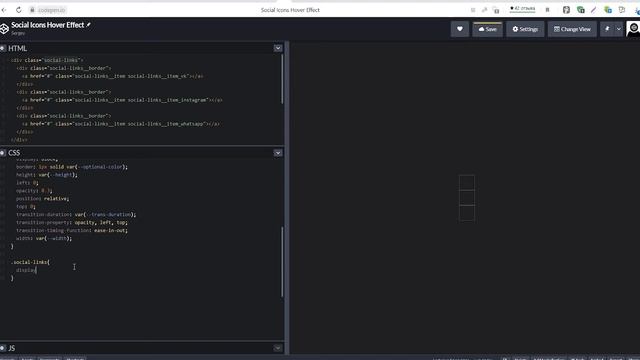The height and width of the screenshot is (360, 640).
Task: Open the JS panel dropdown menu
Action: click(278, 348)
